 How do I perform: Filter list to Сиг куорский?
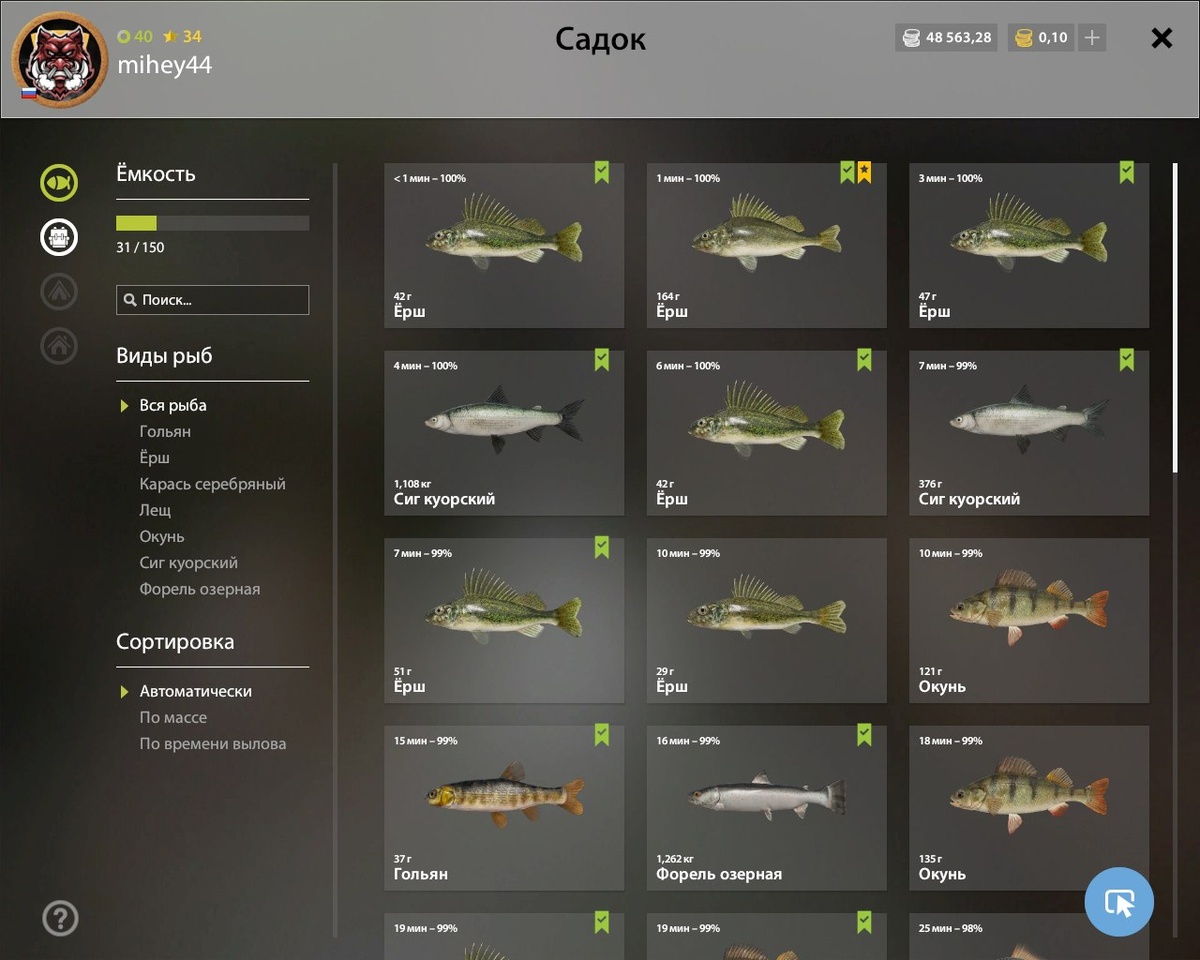click(189, 562)
